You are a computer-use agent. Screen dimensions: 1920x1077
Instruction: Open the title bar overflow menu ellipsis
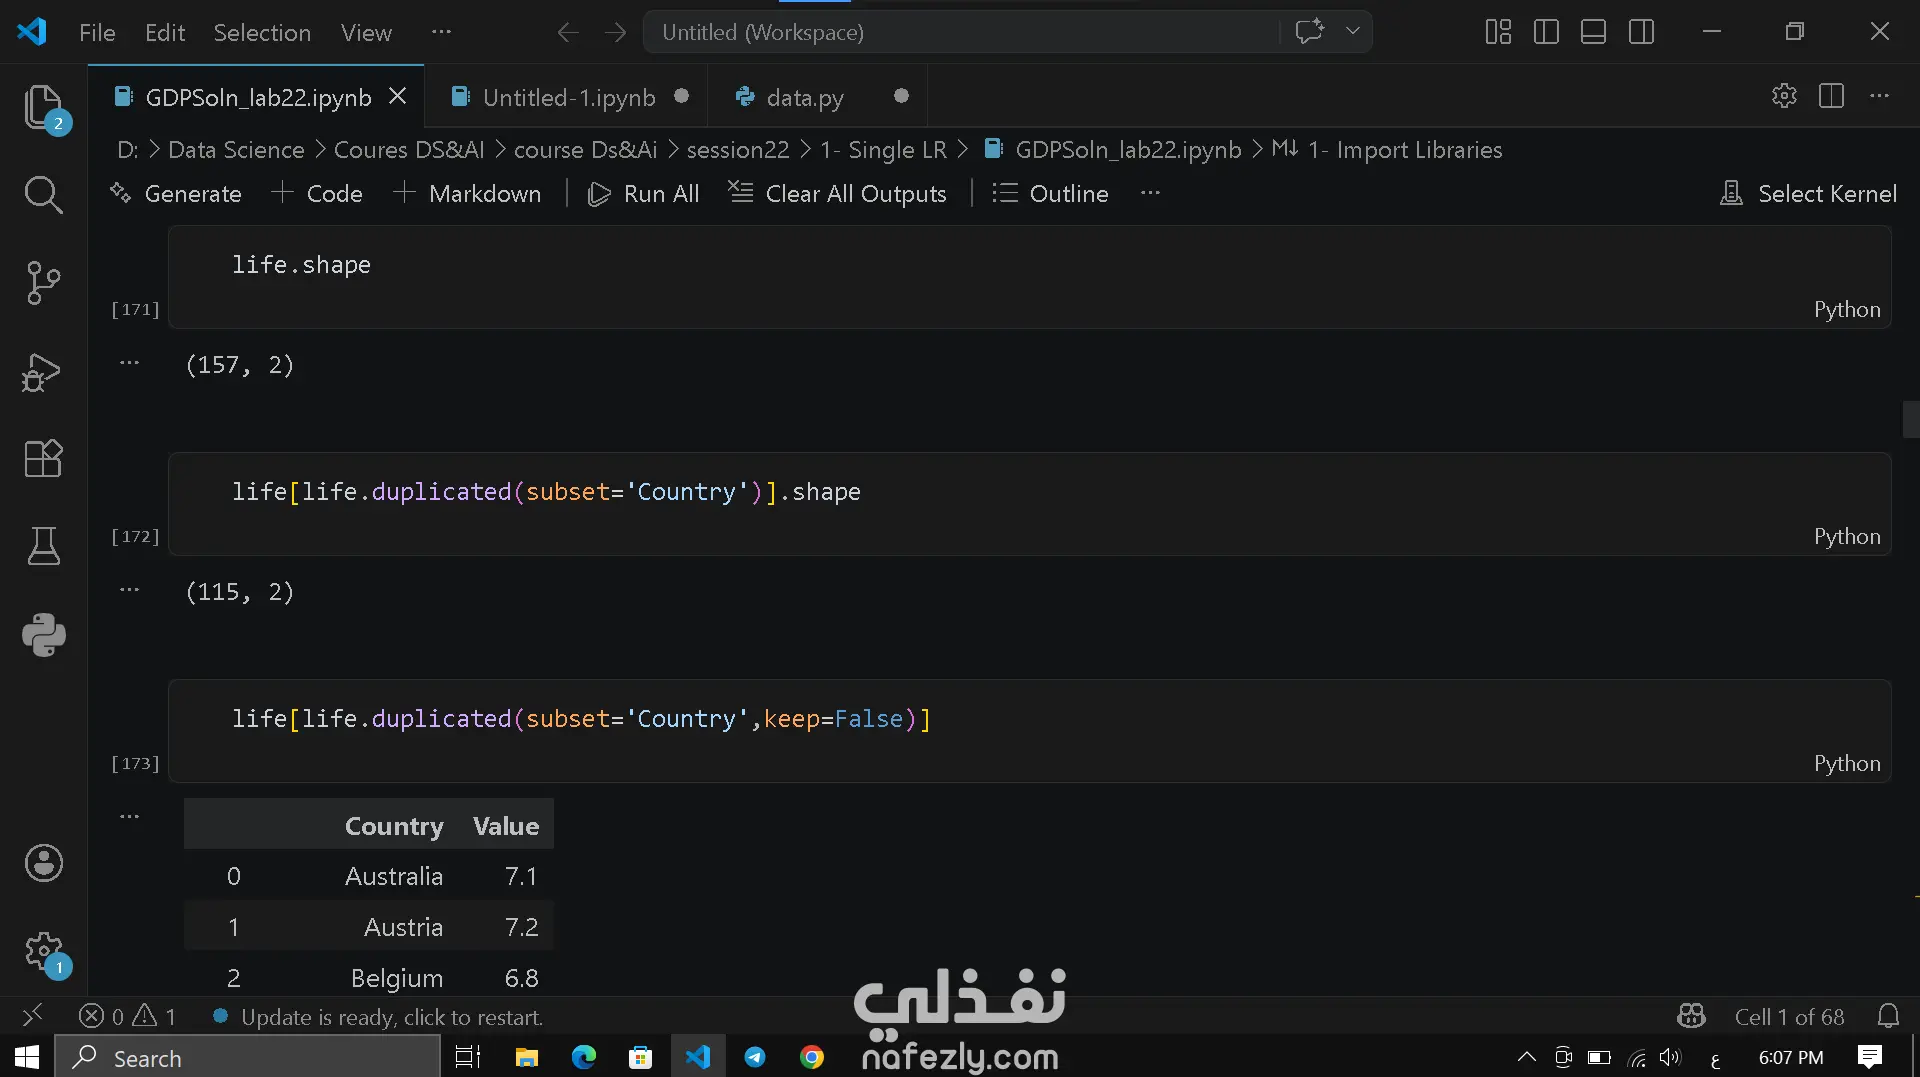point(441,32)
